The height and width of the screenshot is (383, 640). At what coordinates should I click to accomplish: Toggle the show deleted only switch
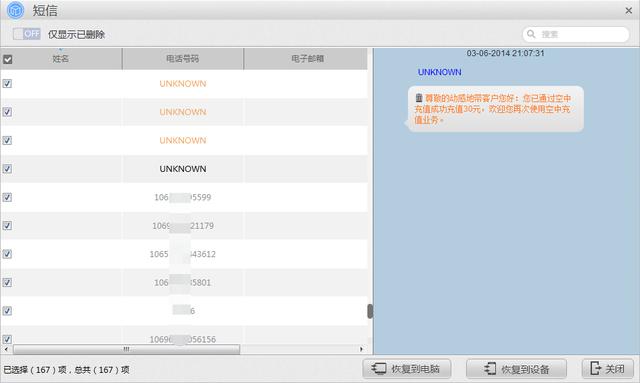tap(27, 34)
